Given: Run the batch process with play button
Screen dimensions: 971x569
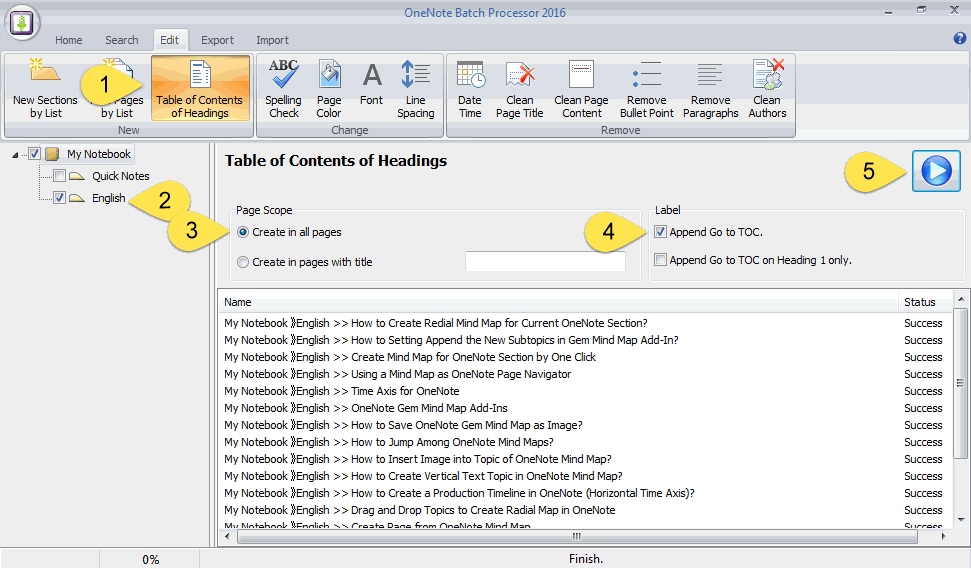Looking at the screenshot, I should pos(936,171).
